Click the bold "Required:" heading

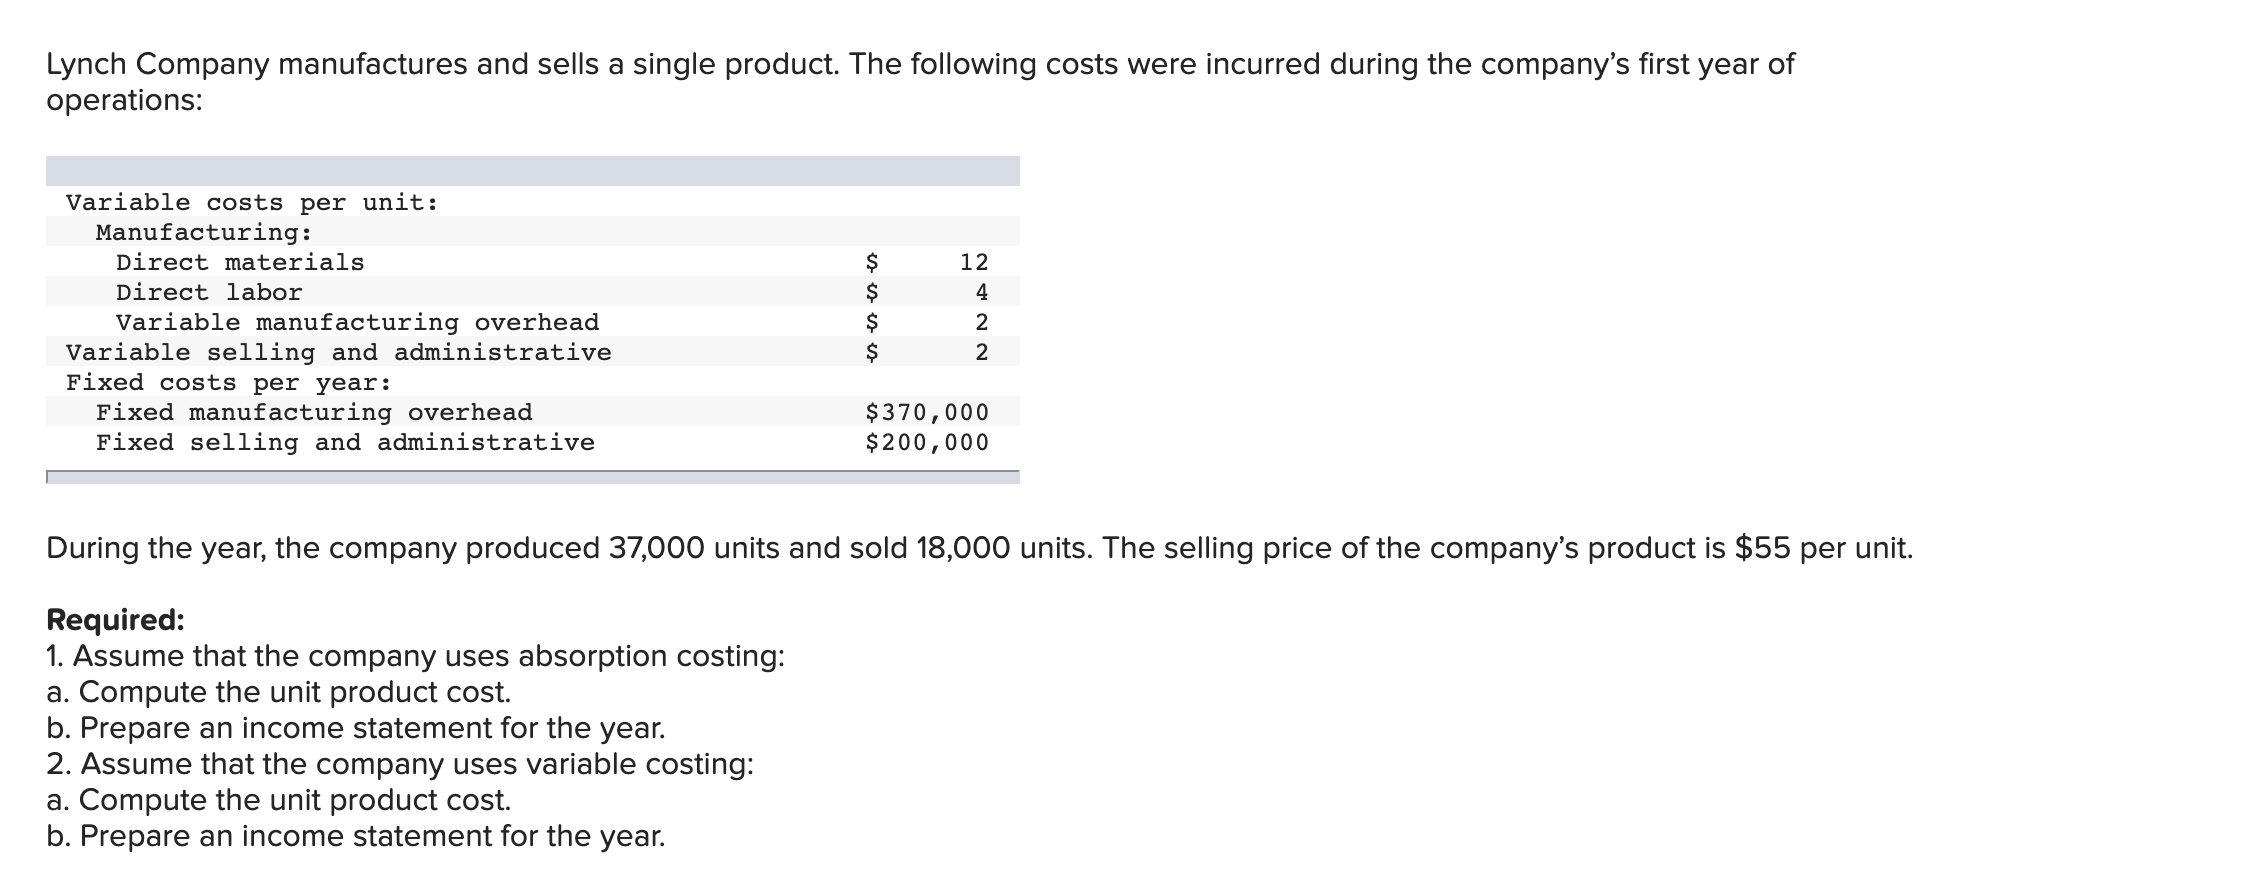coord(115,620)
